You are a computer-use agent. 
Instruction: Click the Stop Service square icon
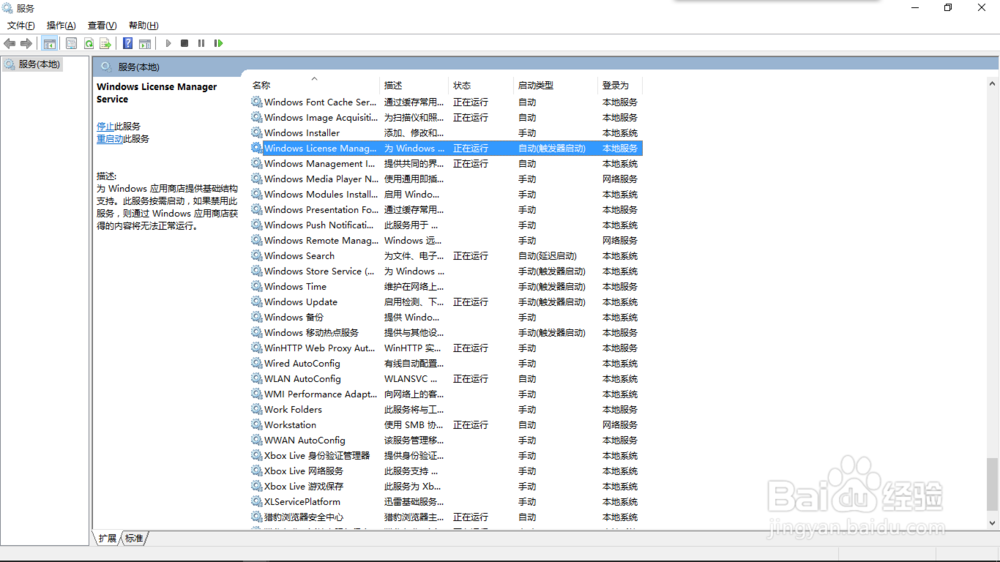(x=184, y=43)
